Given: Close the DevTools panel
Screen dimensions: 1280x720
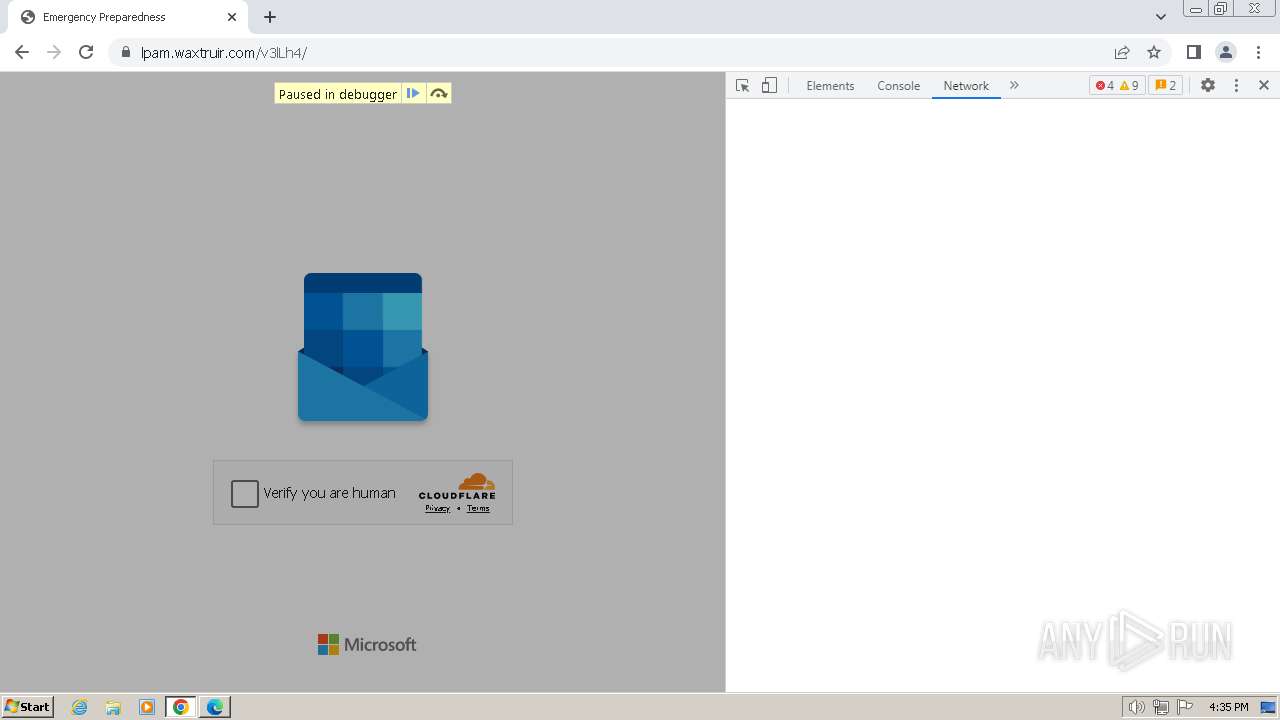Looking at the screenshot, I should coord(1264,86).
